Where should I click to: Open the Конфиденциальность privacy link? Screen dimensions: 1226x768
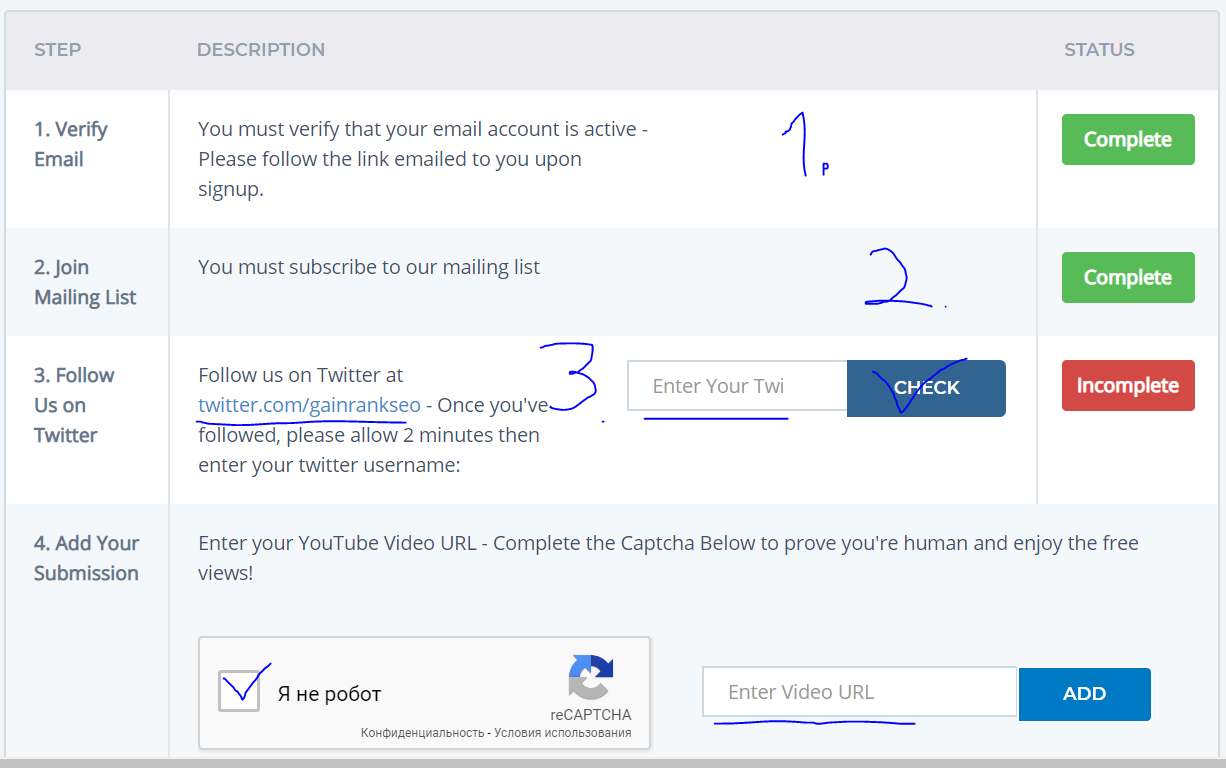coord(424,733)
